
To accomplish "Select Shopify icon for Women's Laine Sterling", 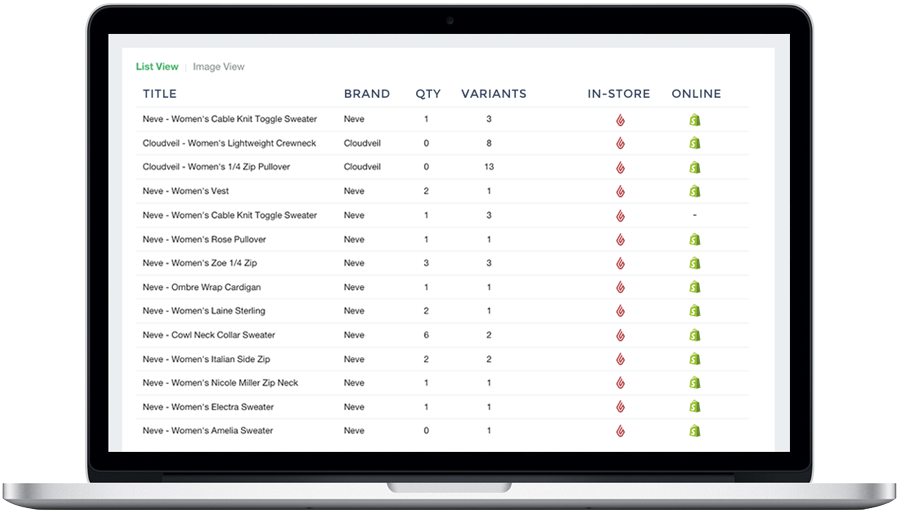I will pyautogui.click(x=695, y=311).
